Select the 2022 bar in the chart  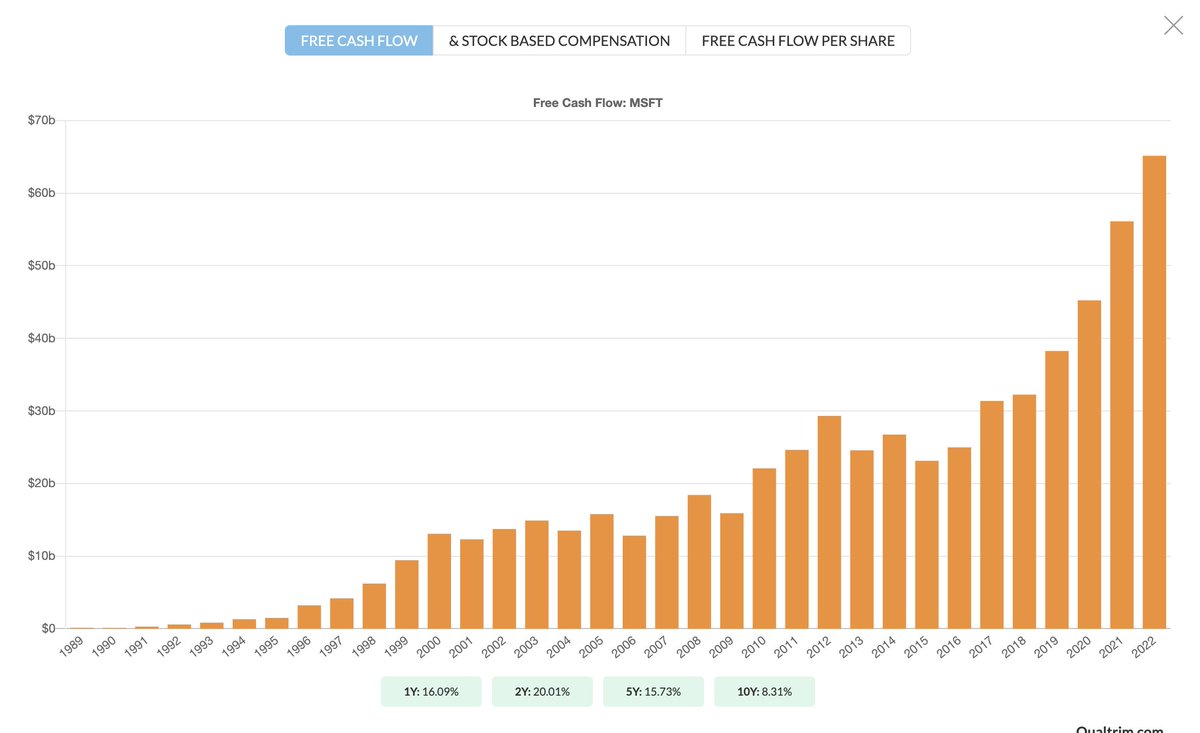(1154, 392)
